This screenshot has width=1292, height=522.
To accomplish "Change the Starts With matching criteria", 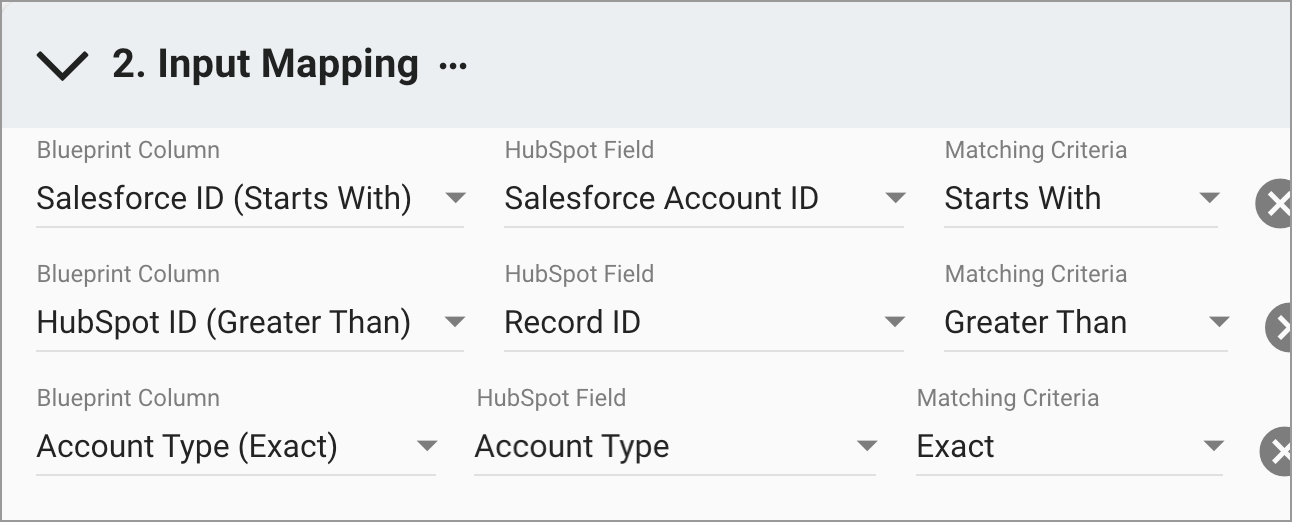I will [1081, 199].
